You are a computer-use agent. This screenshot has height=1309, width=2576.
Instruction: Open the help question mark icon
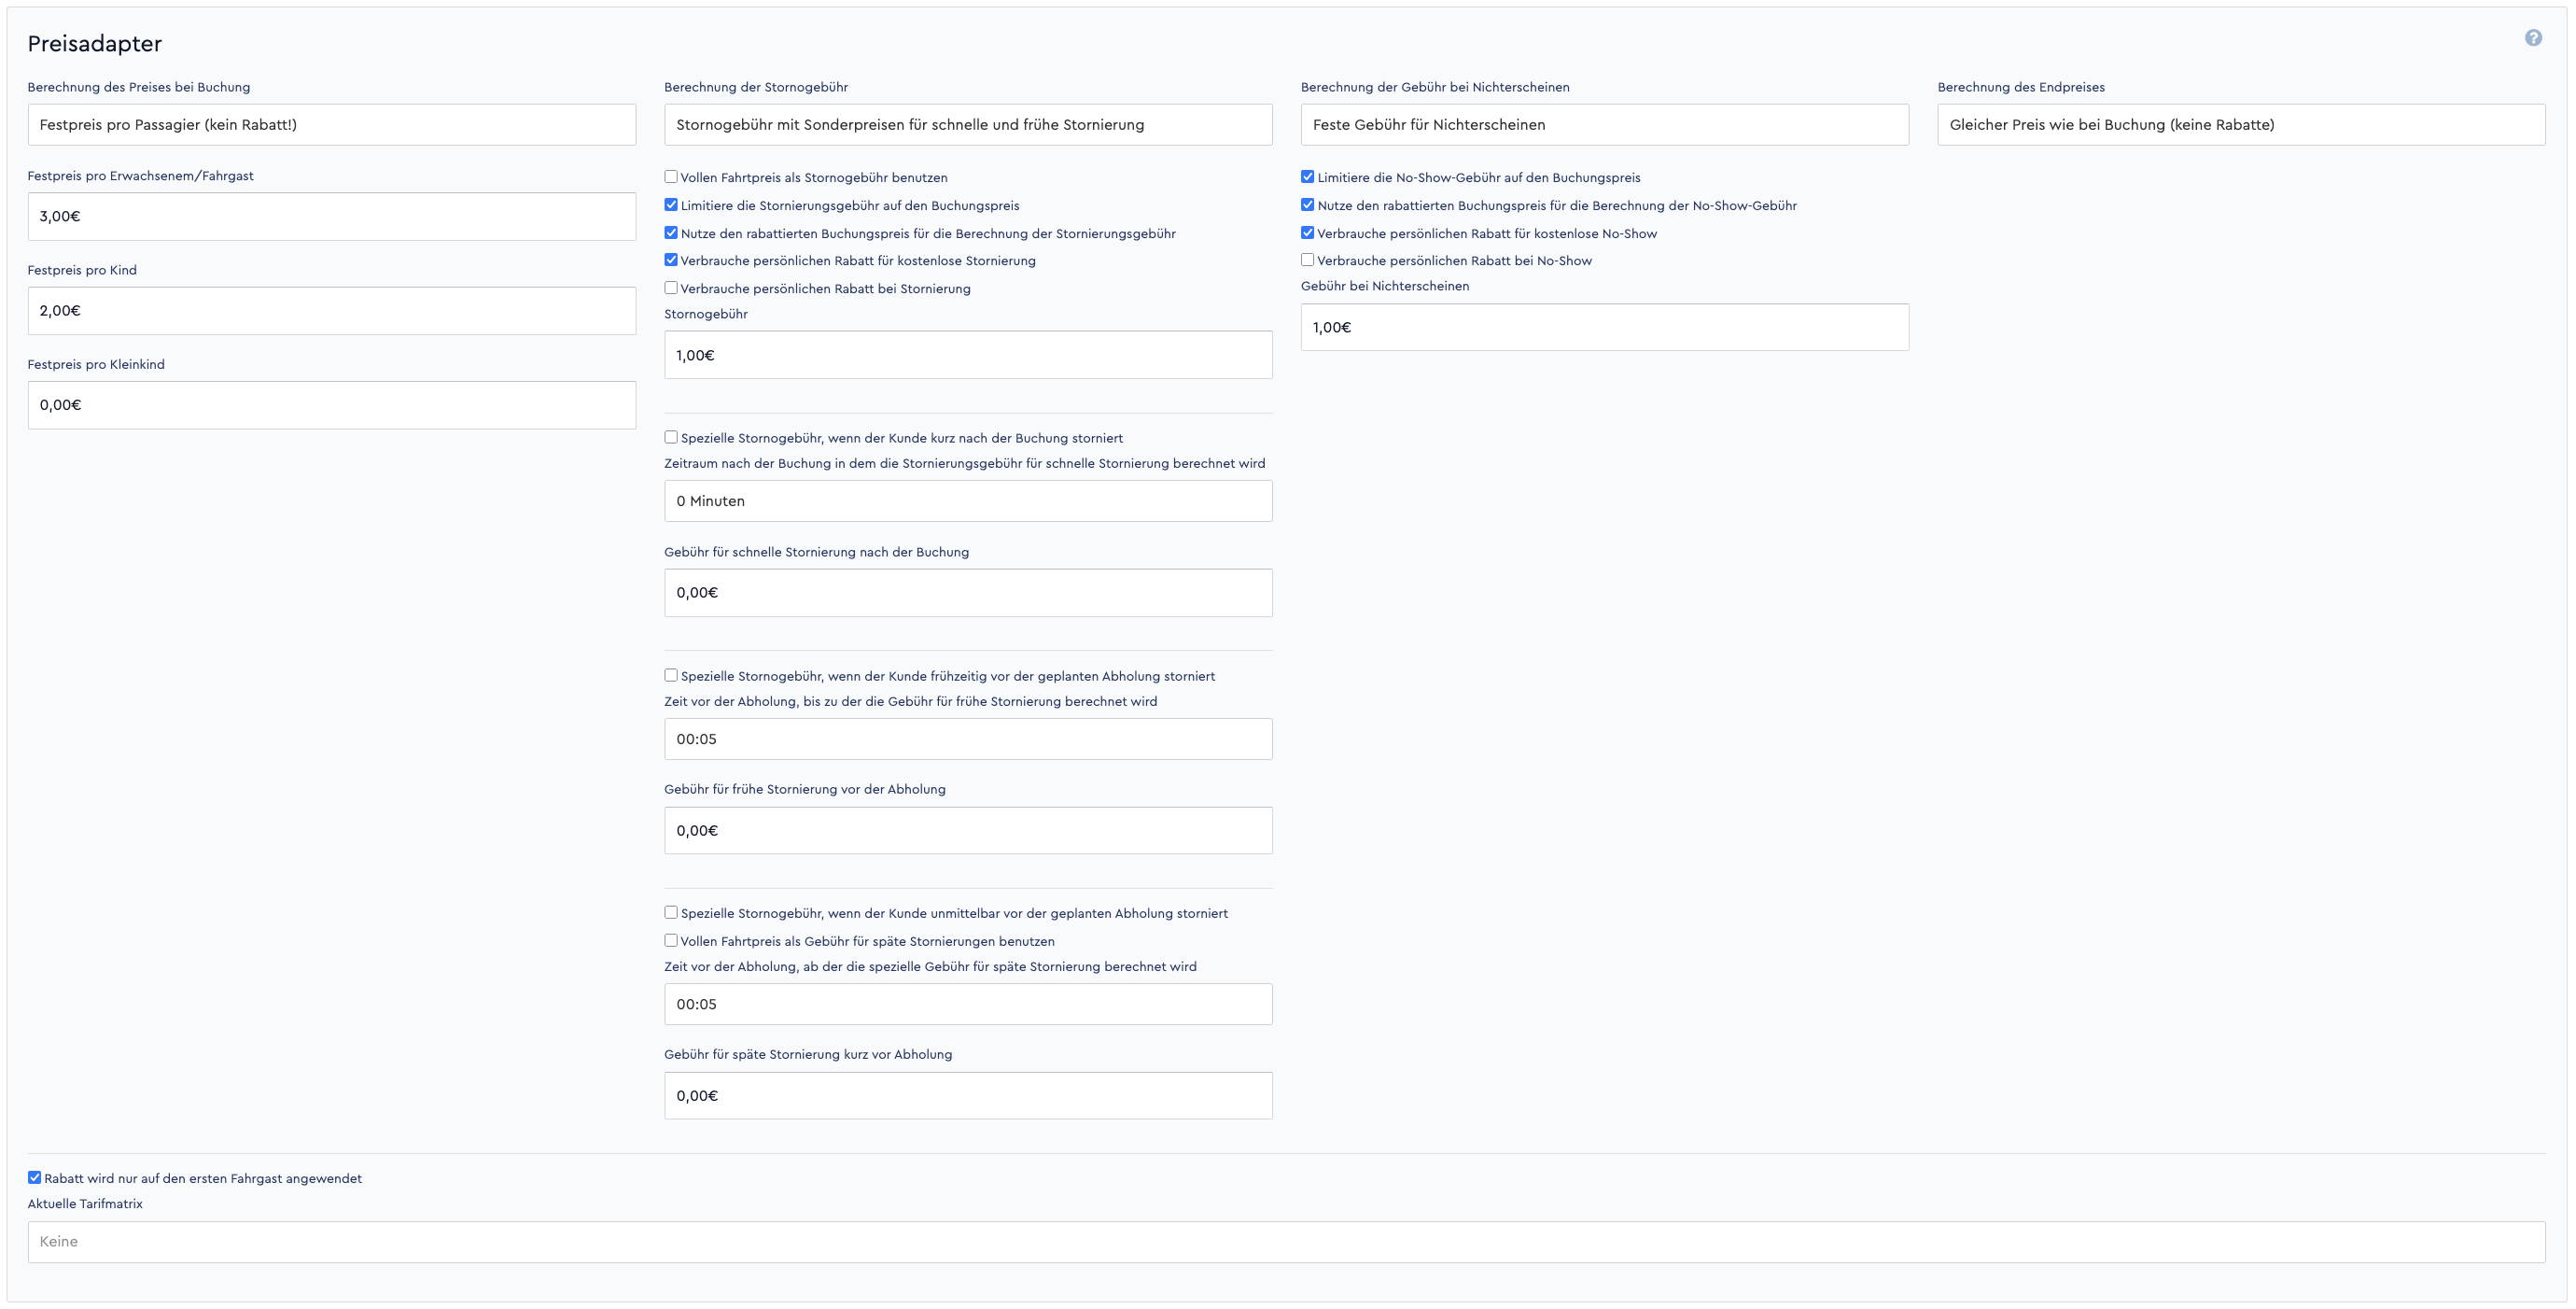tap(2533, 38)
